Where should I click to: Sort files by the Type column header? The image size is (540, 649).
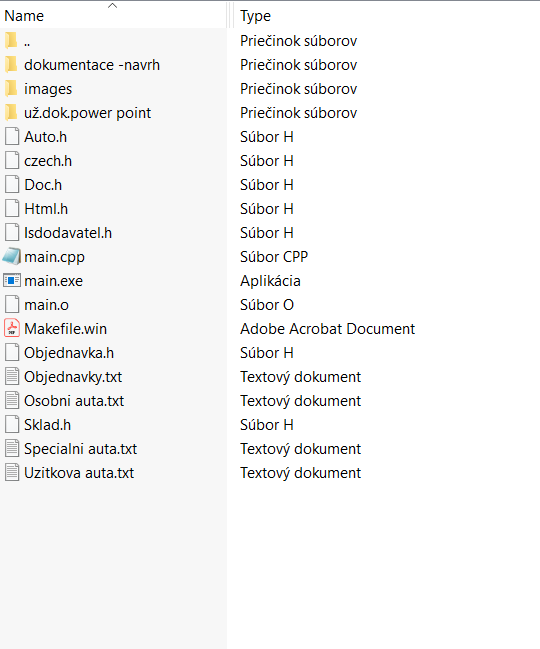[x=387, y=16]
